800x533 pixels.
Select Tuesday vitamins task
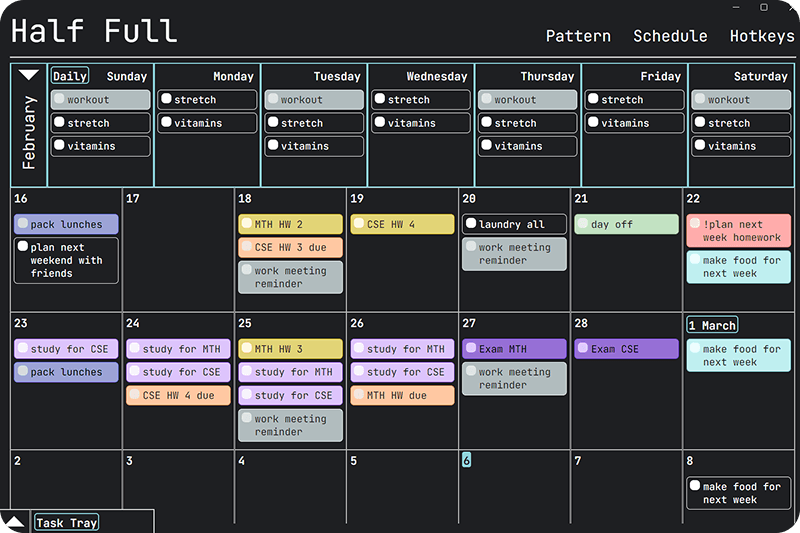(x=314, y=146)
